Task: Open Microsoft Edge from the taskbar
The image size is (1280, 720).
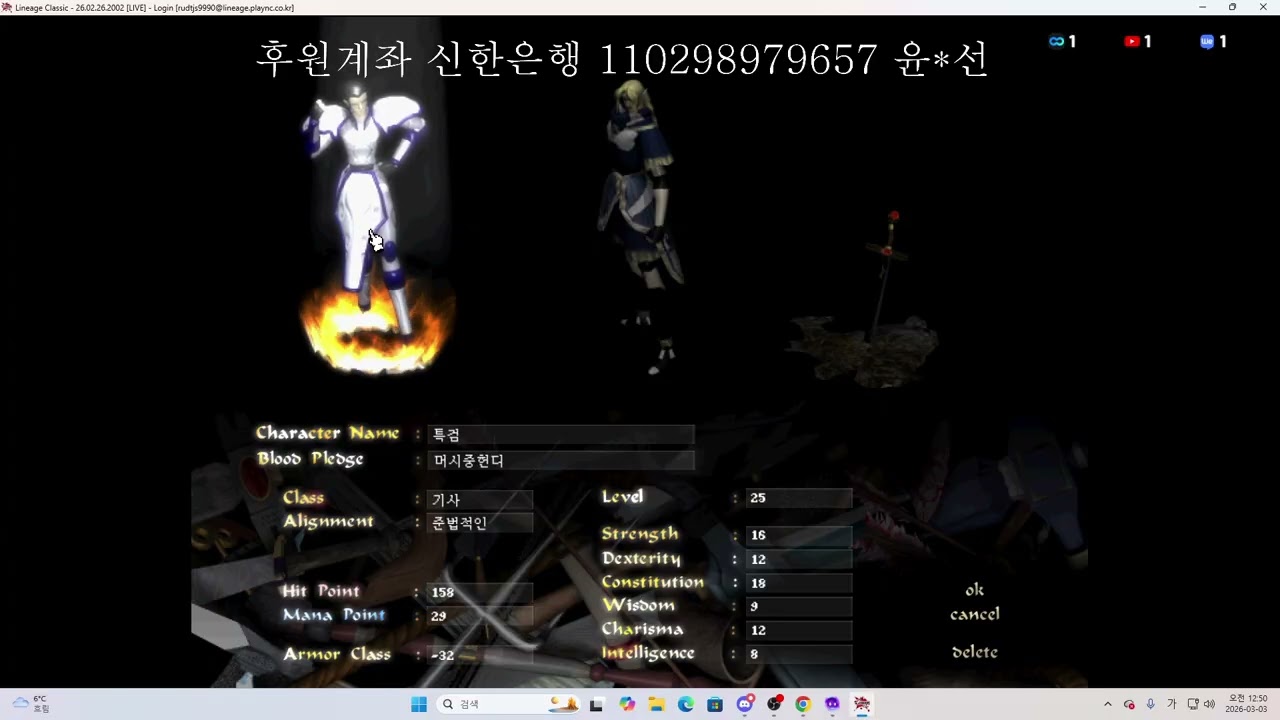Action: tap(686, 704)
